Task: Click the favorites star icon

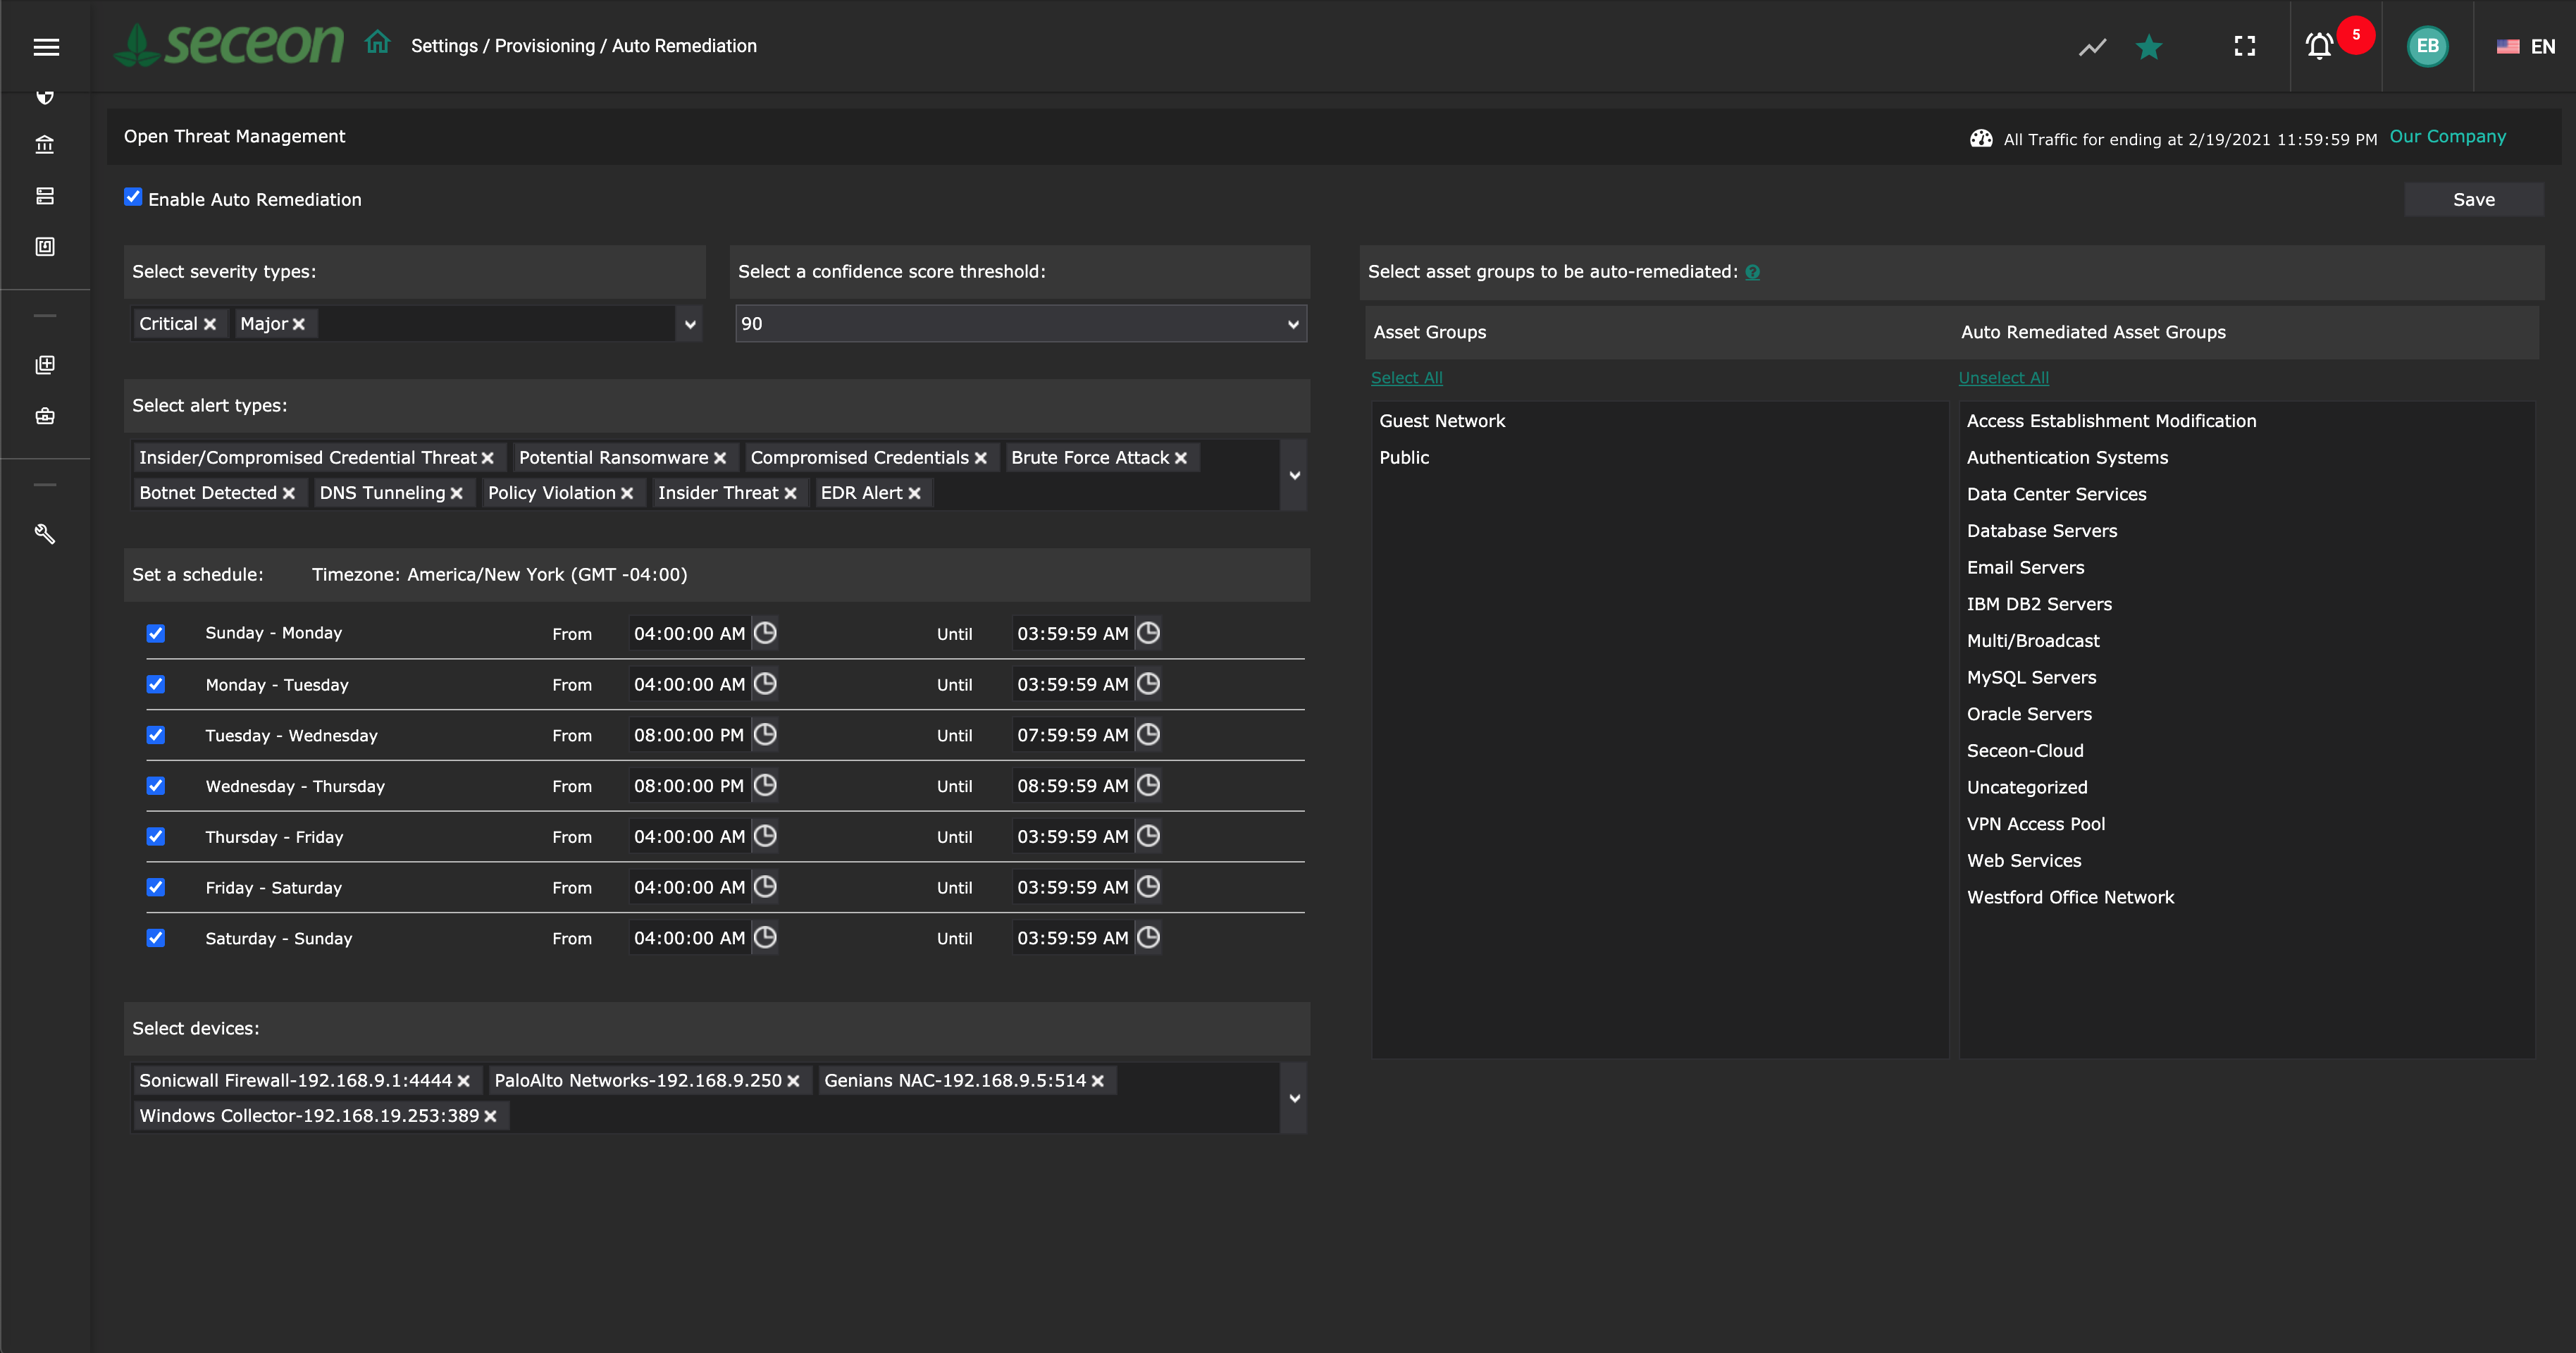Action: [2149, 46]
